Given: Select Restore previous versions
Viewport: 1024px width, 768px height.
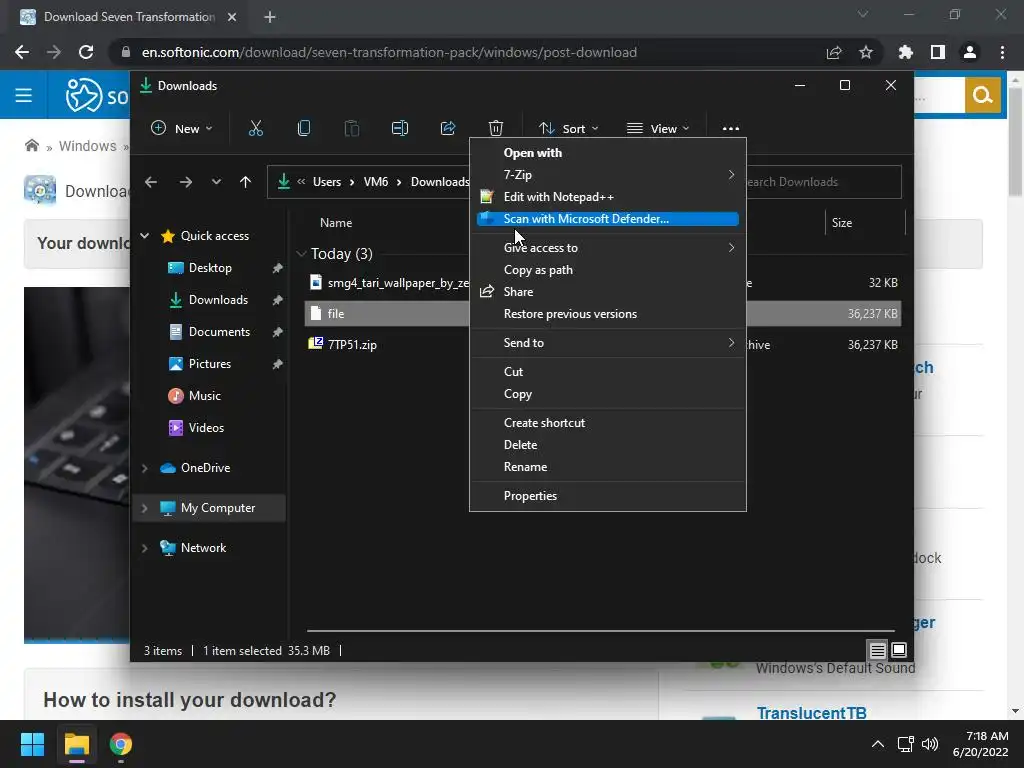Looking at the screenshot, I should (x=608, y=314).
